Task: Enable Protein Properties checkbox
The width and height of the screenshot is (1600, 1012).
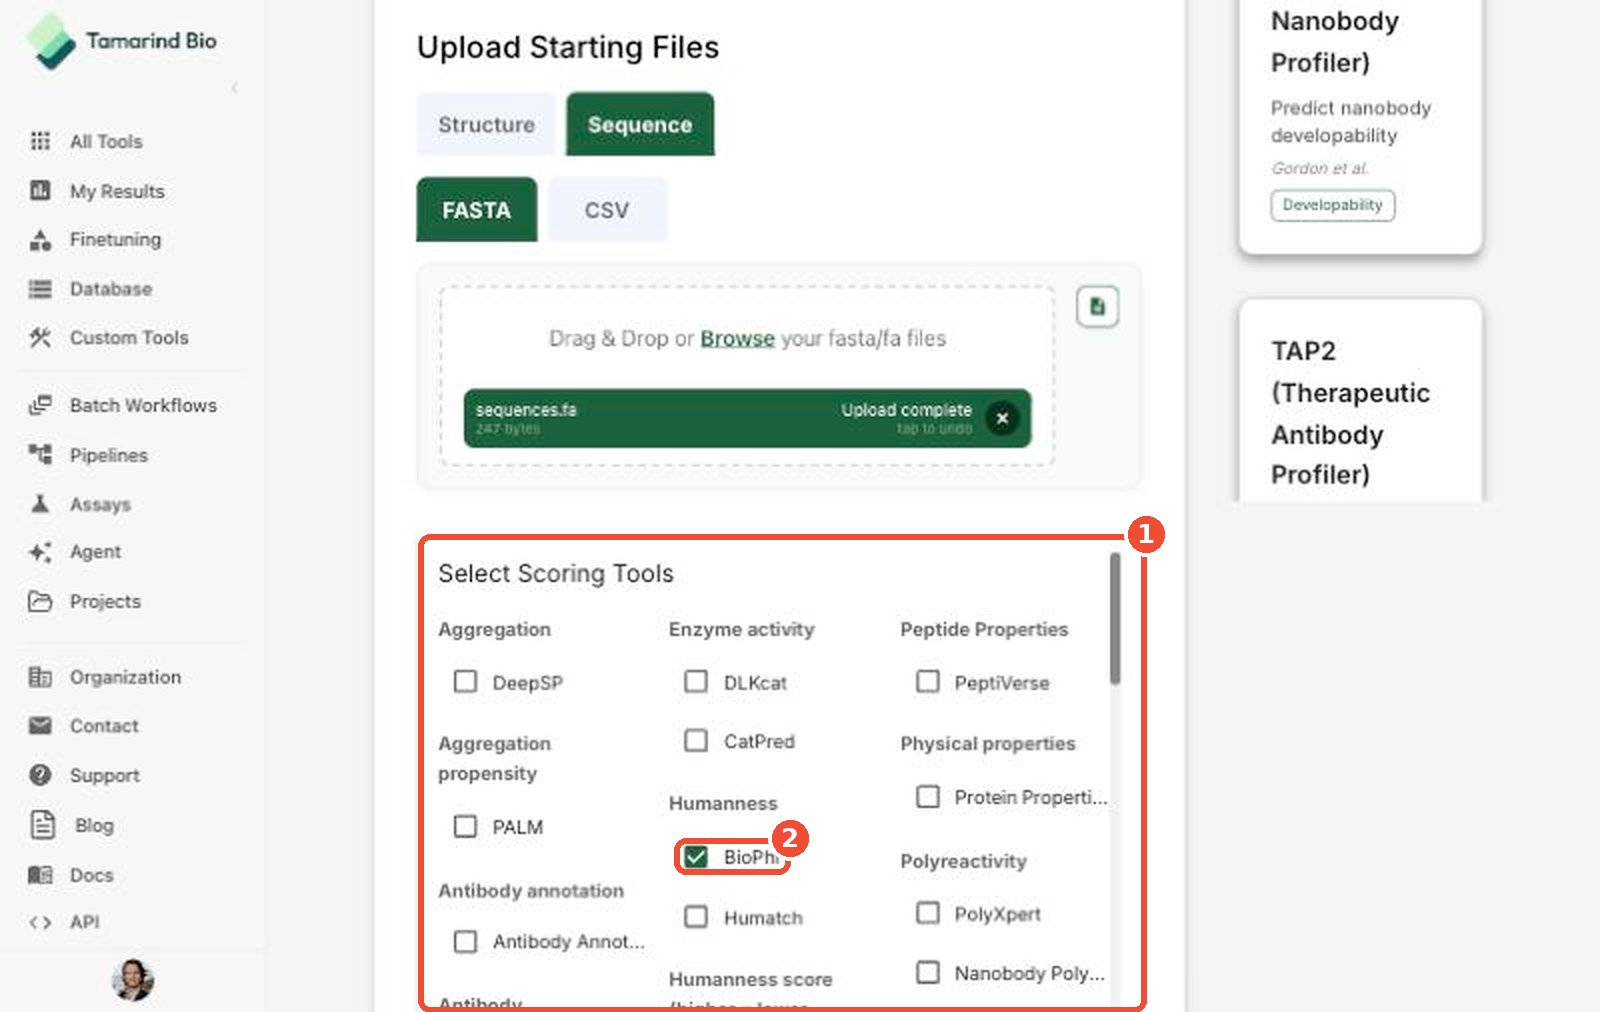Action: click(x=928, y=797)
